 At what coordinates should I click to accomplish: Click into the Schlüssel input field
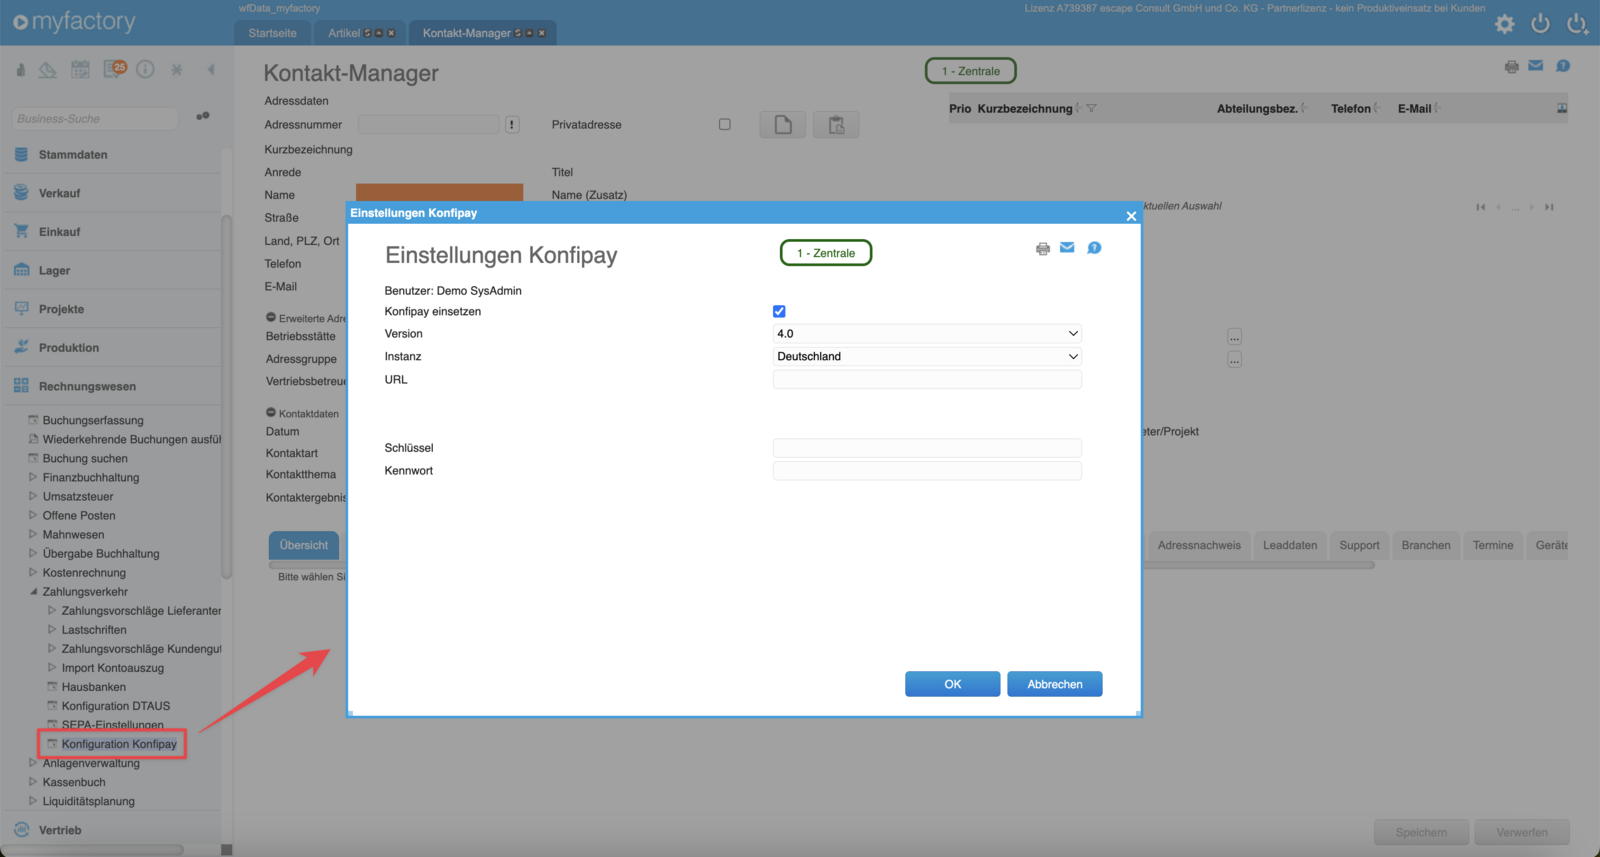pos(926,448)
